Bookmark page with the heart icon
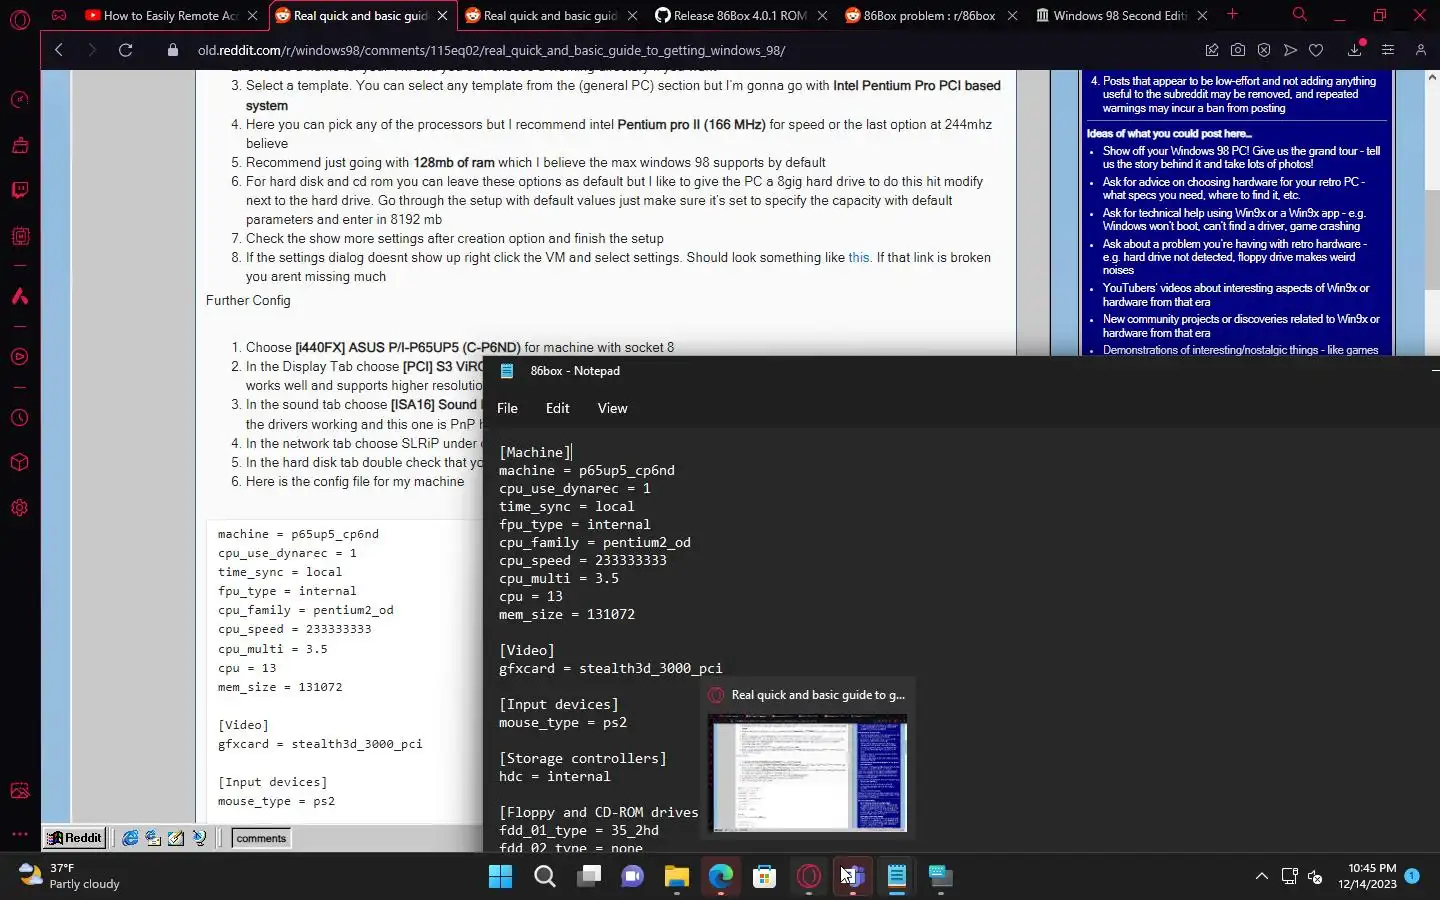1440x900 pixels. 1316,50
